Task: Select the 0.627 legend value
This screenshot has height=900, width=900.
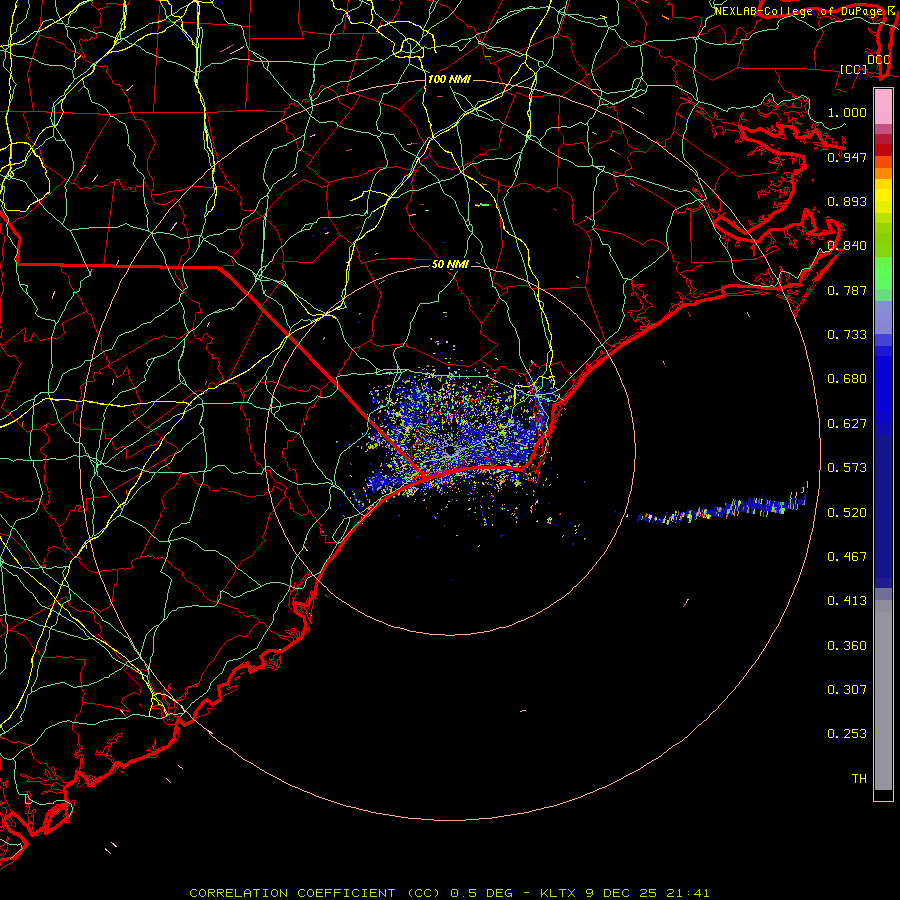Action: (x=847, y=424)
